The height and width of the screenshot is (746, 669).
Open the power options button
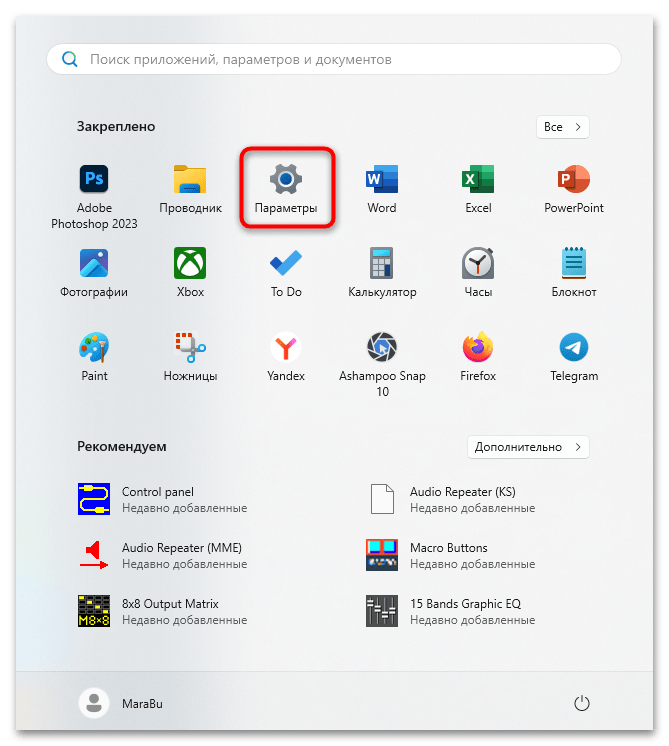click(582, 703)
